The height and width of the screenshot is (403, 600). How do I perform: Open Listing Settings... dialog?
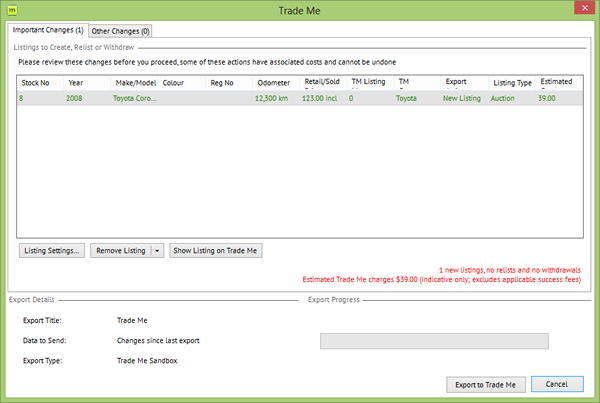point(52,251)
